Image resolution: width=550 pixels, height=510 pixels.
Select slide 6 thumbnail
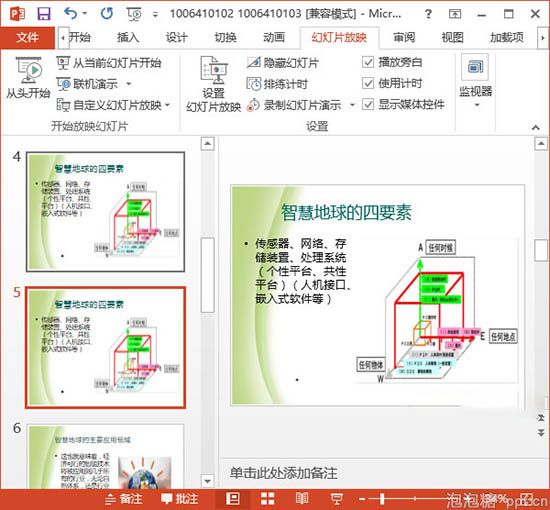tap(105, 456)
